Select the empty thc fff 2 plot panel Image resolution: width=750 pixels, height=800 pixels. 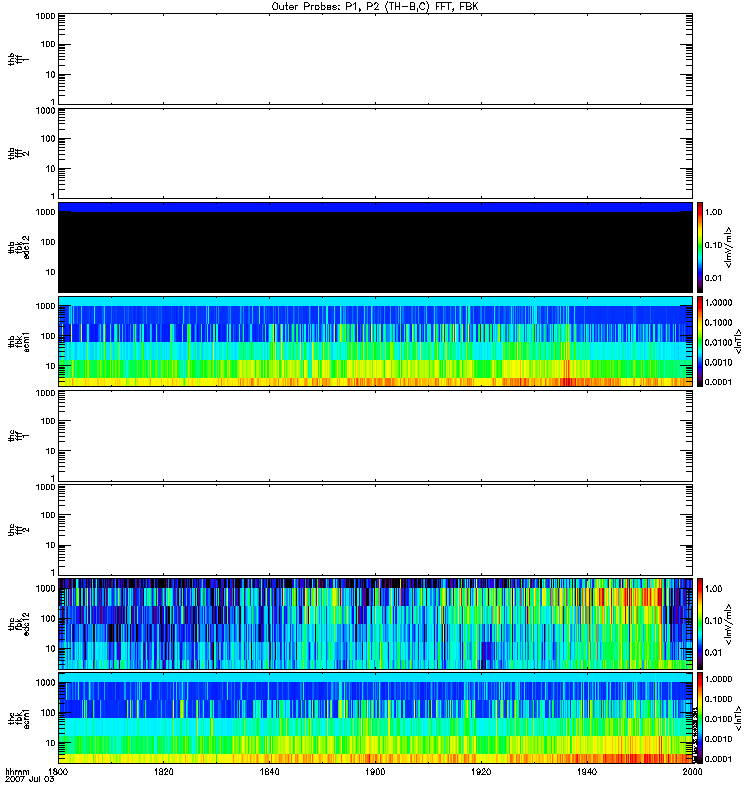(375, 530)
